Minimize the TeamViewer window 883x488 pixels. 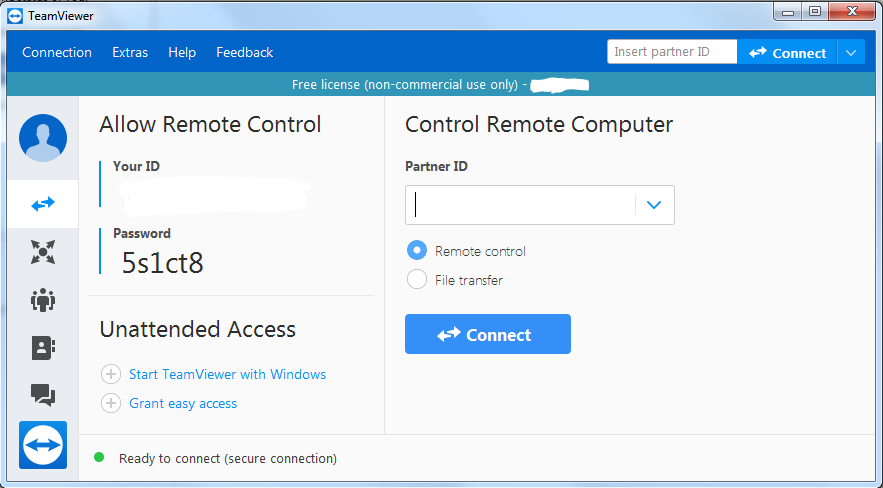pyautogui.click(x=788, y=11)
